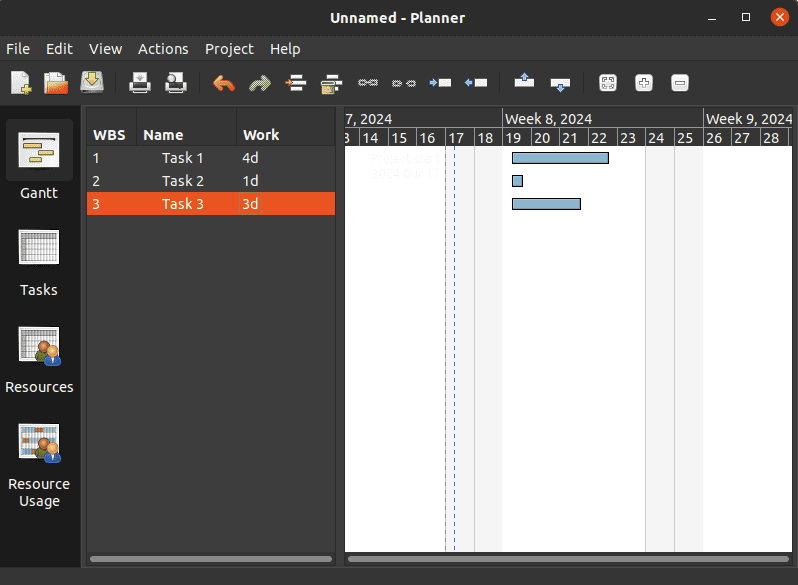Image resolution: width=798 pixels, height=585 pixels.
Task: Zoom to fit the whole project
Action: [608, 82]
